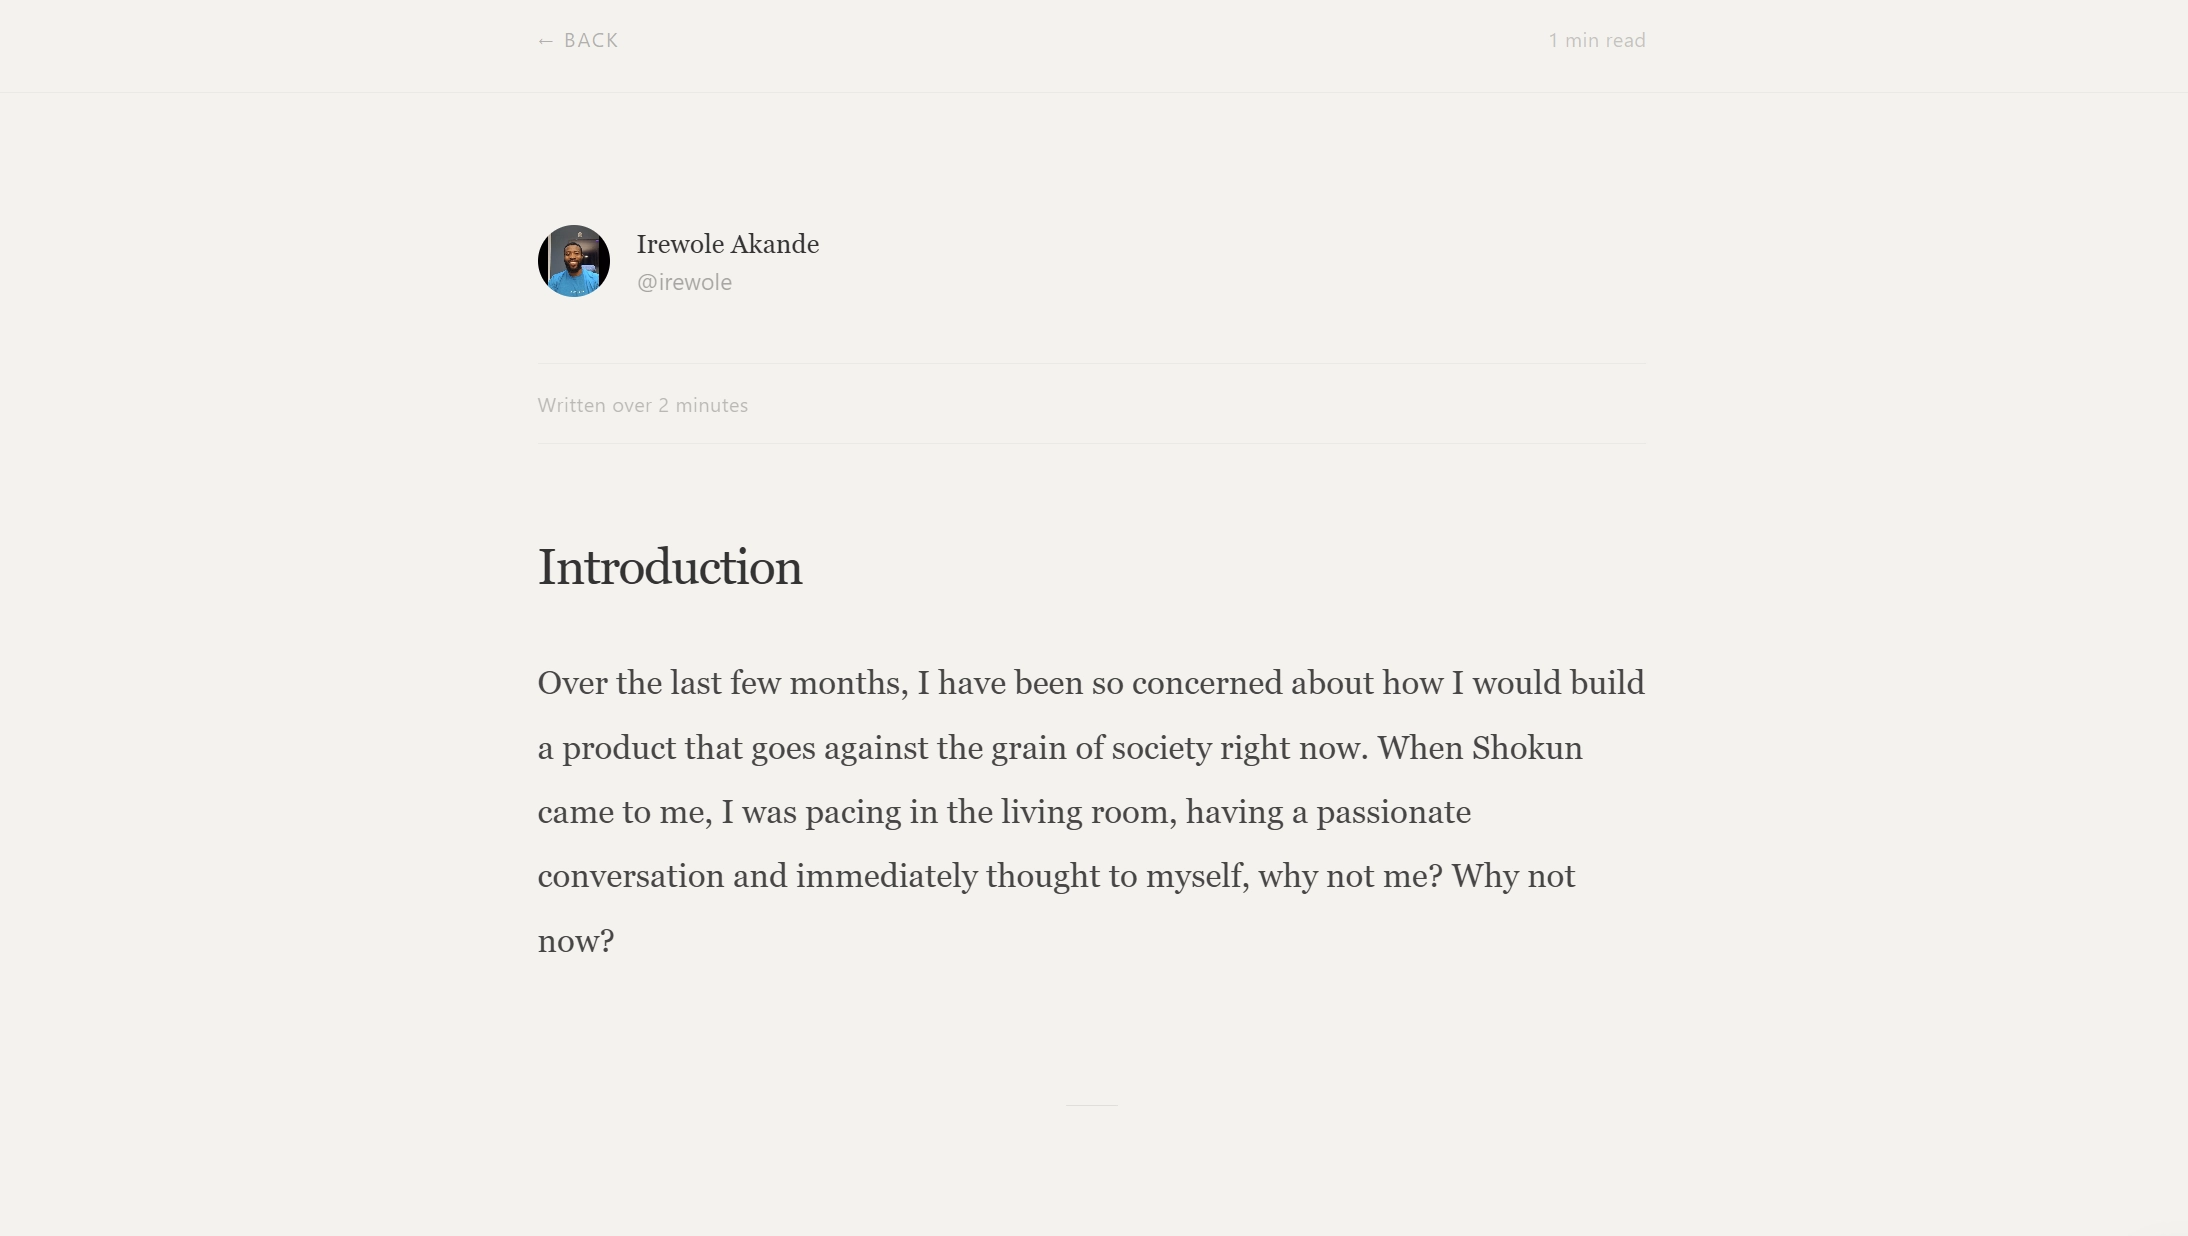Select the '1 min read' indicator
Image resolution: width=2188 pixels, height=1236 pixels.
1595,40
